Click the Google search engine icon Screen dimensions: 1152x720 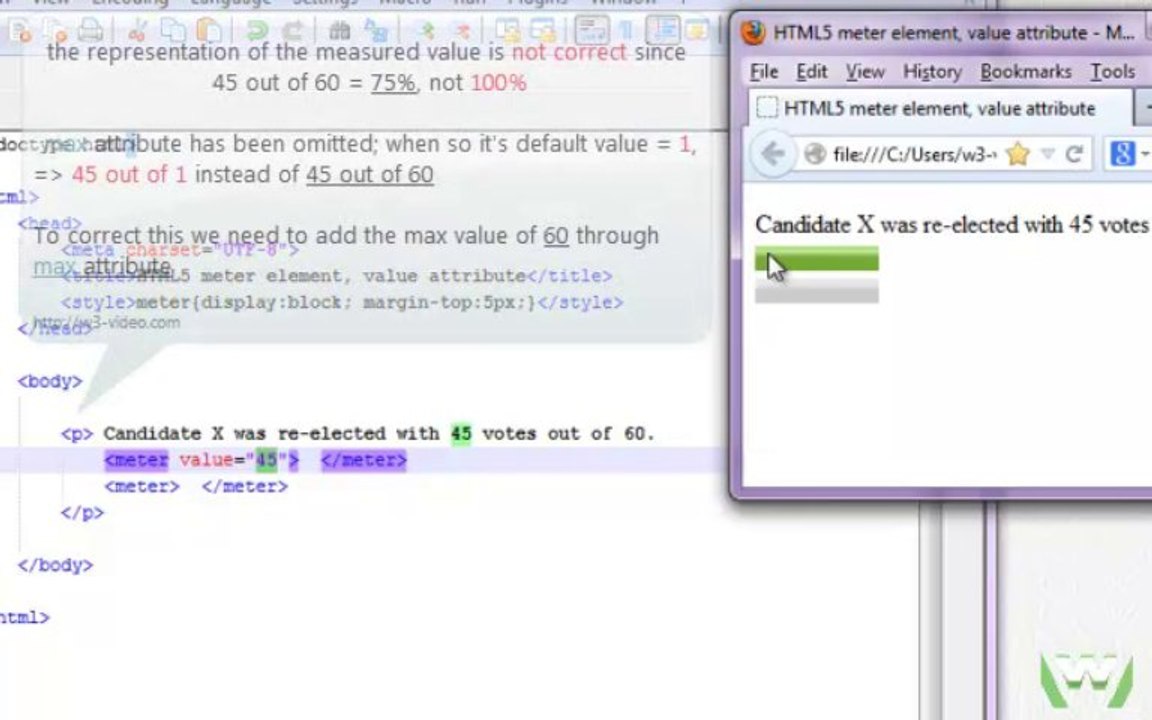coord(1122,154)
